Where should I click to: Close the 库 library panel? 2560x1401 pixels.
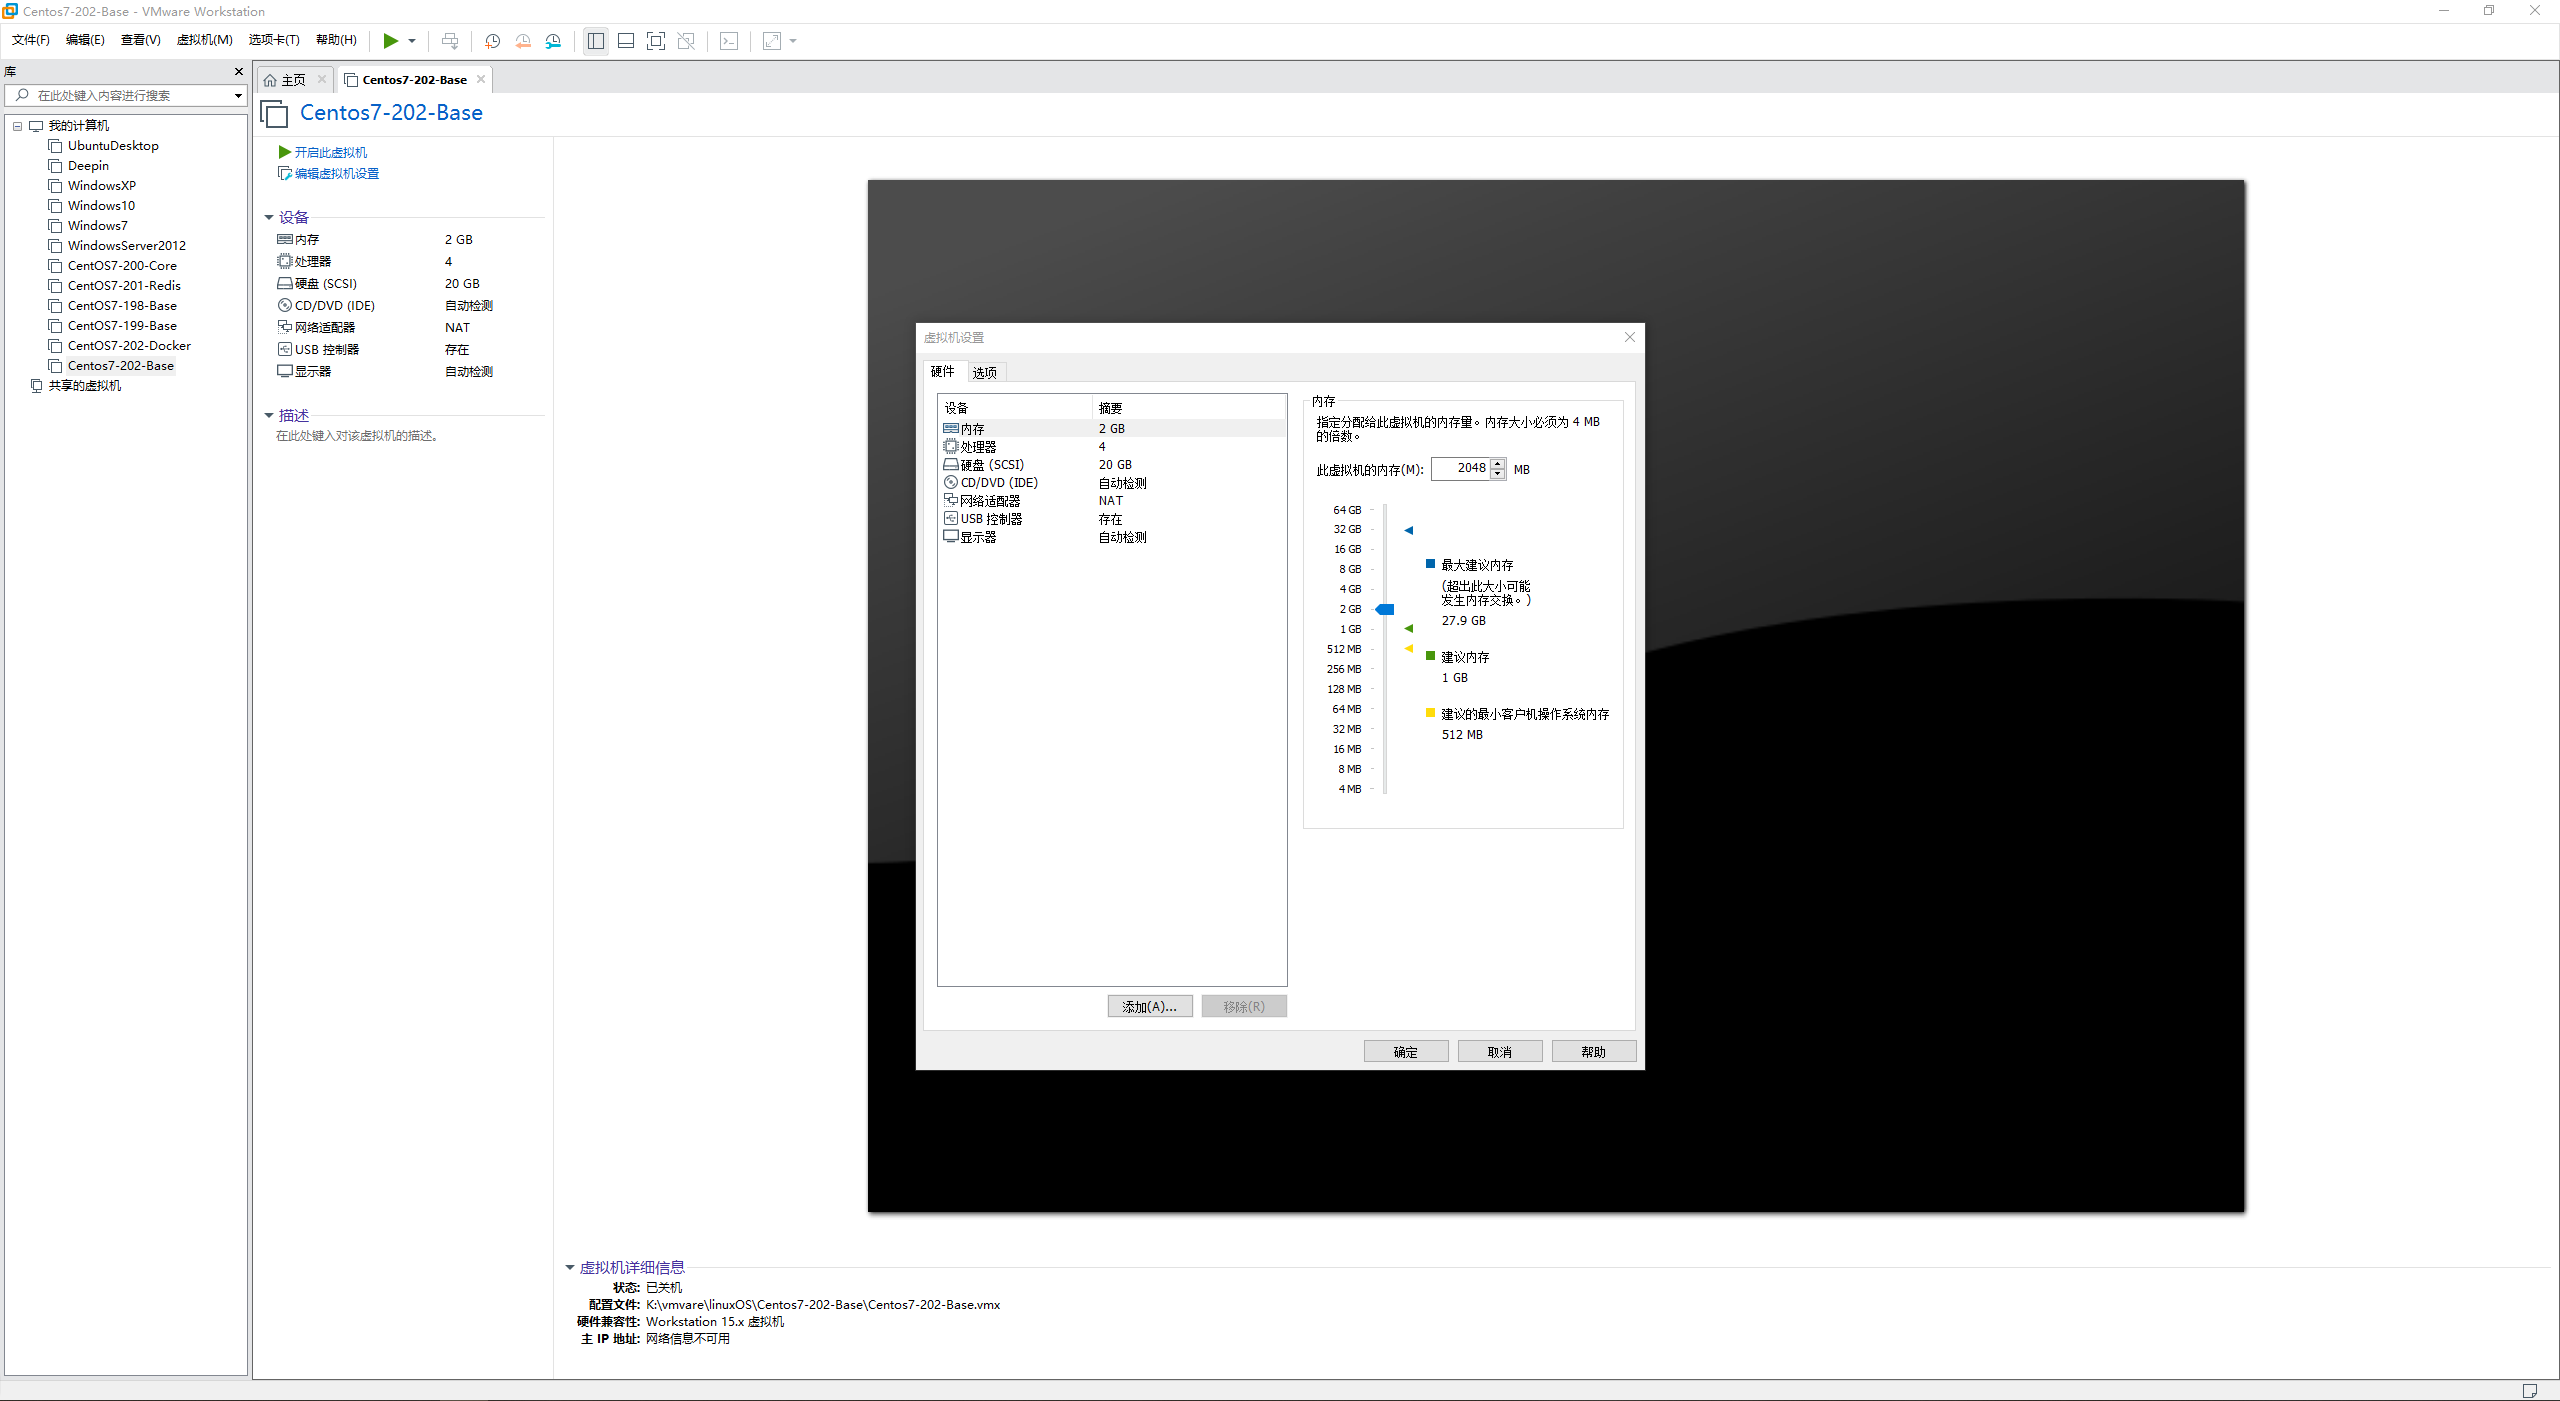pyautogui.click(x=239, y=71)
